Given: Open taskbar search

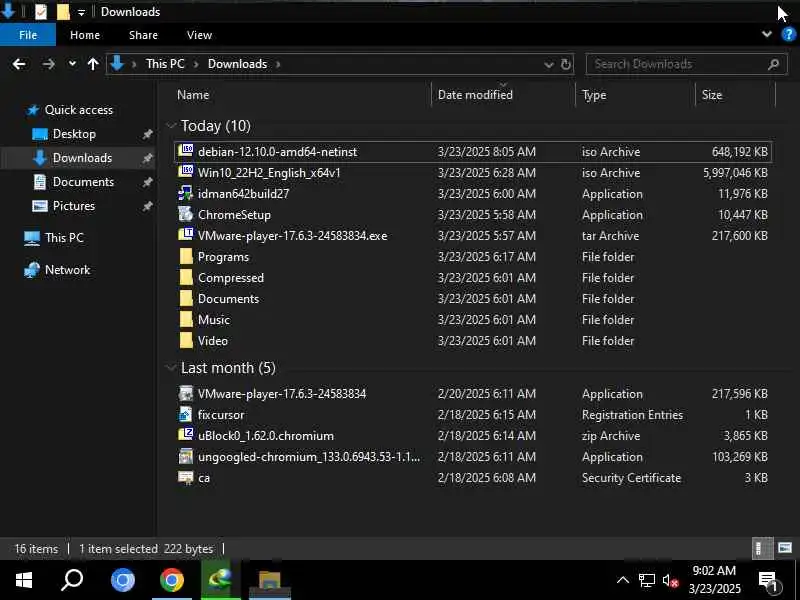Looking at the screenshot, I should coord(72,580).
